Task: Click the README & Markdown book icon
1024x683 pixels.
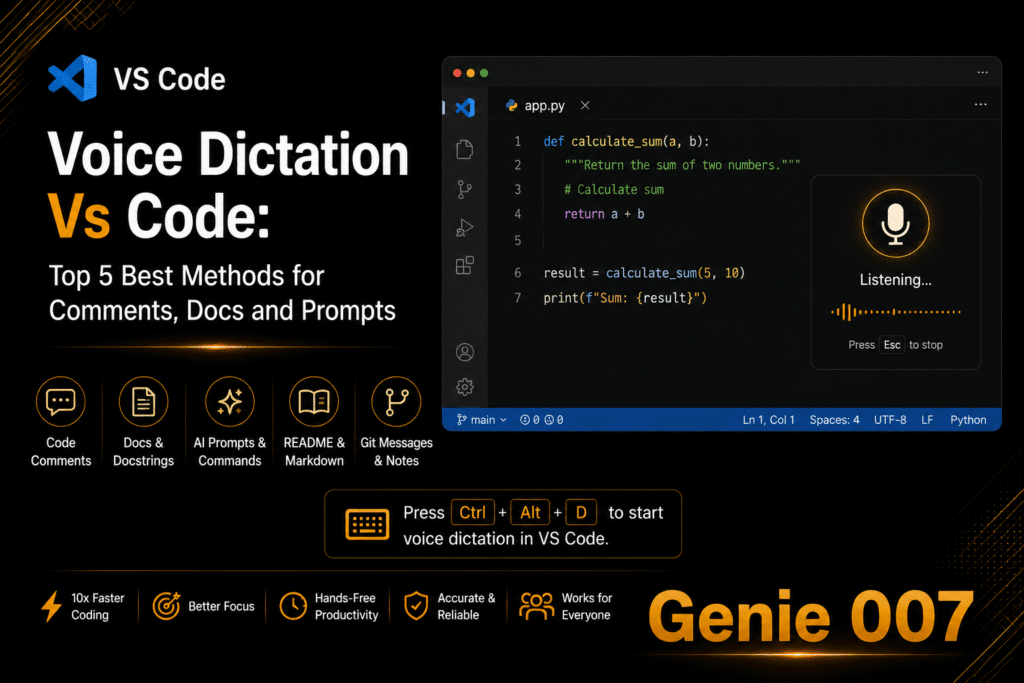Action: (x=314, y=402)
